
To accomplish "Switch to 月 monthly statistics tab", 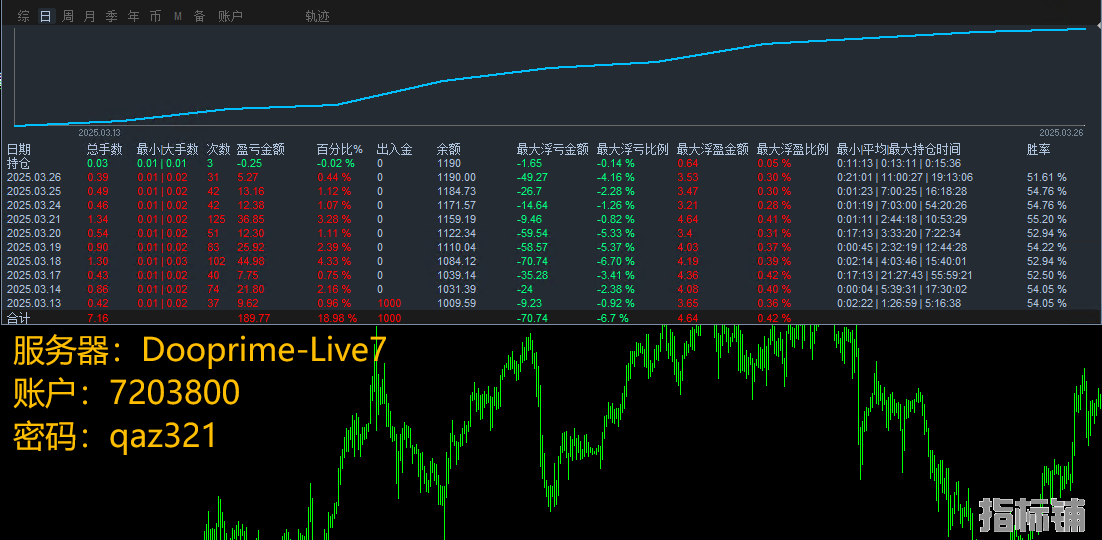I will pos(89,17).
